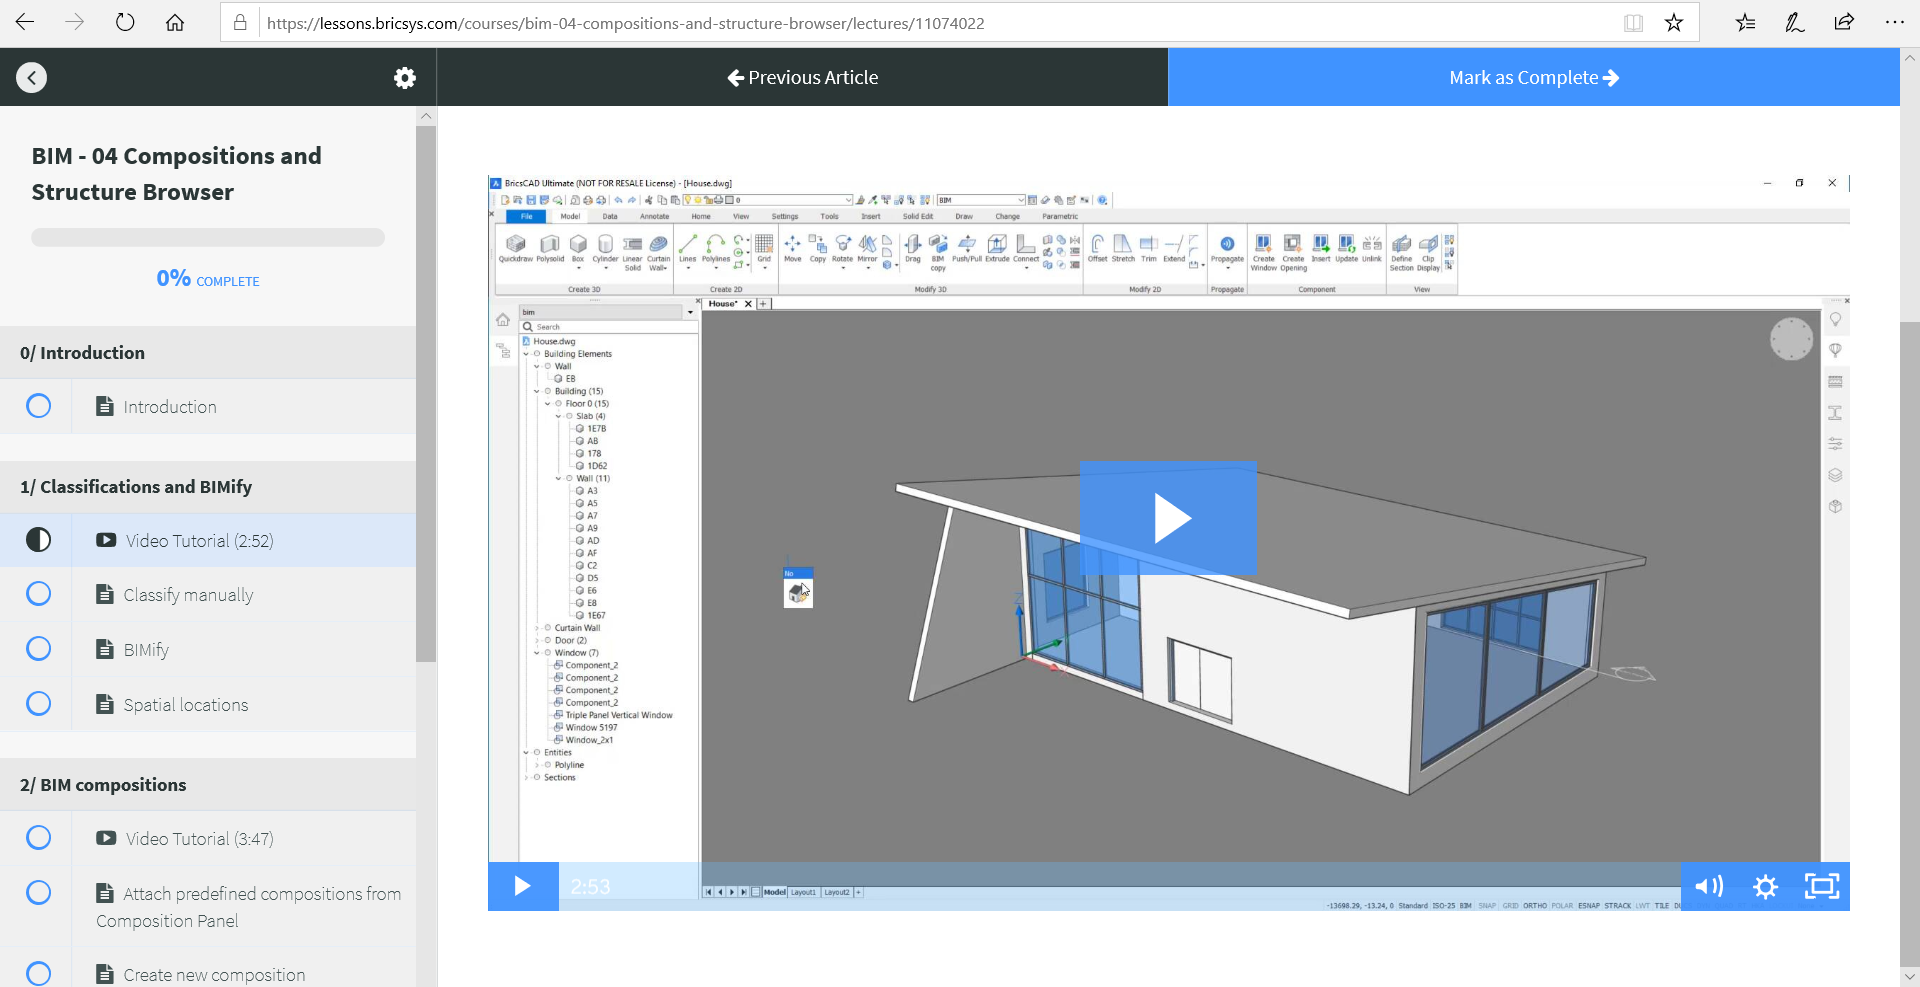This screenshot has height=987, width=1920.
Task: Click the forward navigation arrow
Action: click(x=75, y=22)
